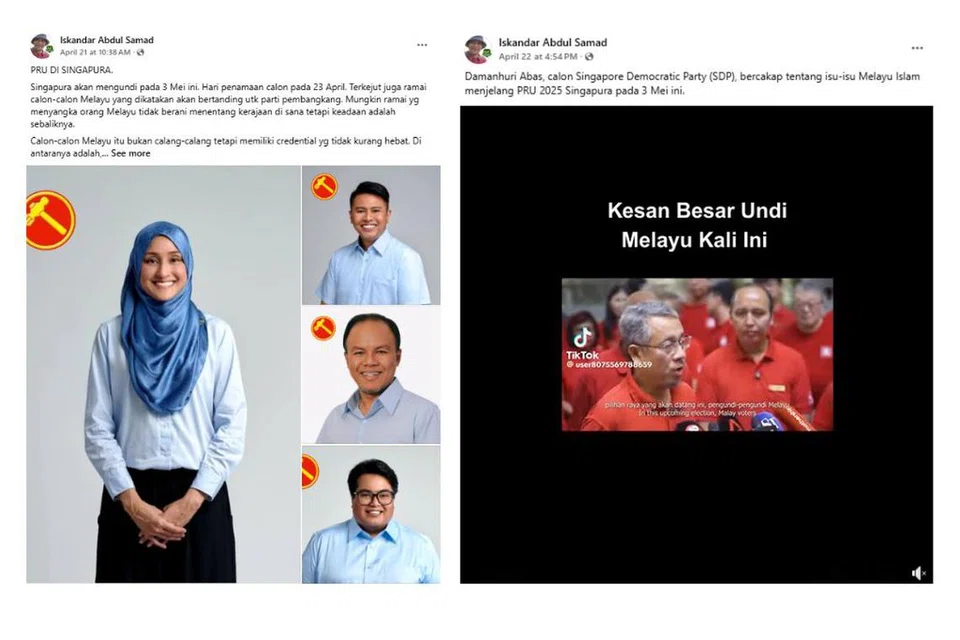Click the April 22 at 4:54 PM timestamp

[538, 56]
